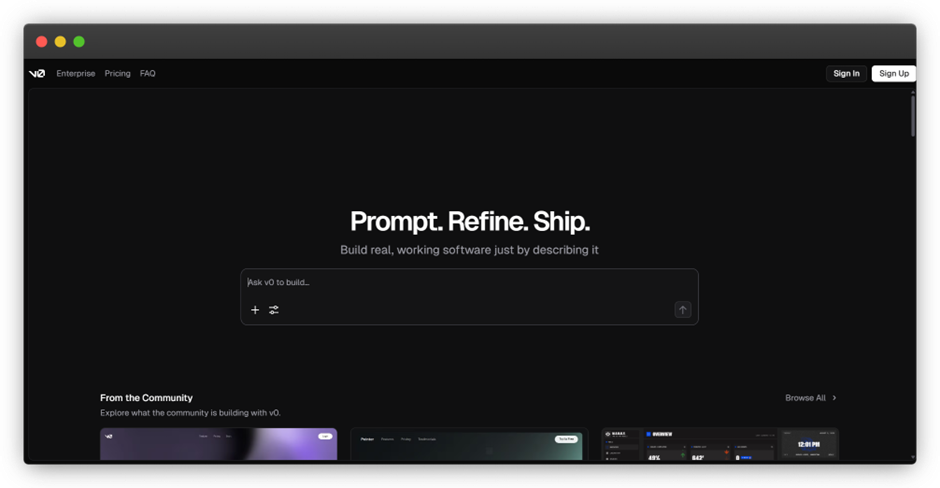The height and width of the screenshot is (488, 940).
Task: Go to the Pricing page
Action: (x=117, y=73)
